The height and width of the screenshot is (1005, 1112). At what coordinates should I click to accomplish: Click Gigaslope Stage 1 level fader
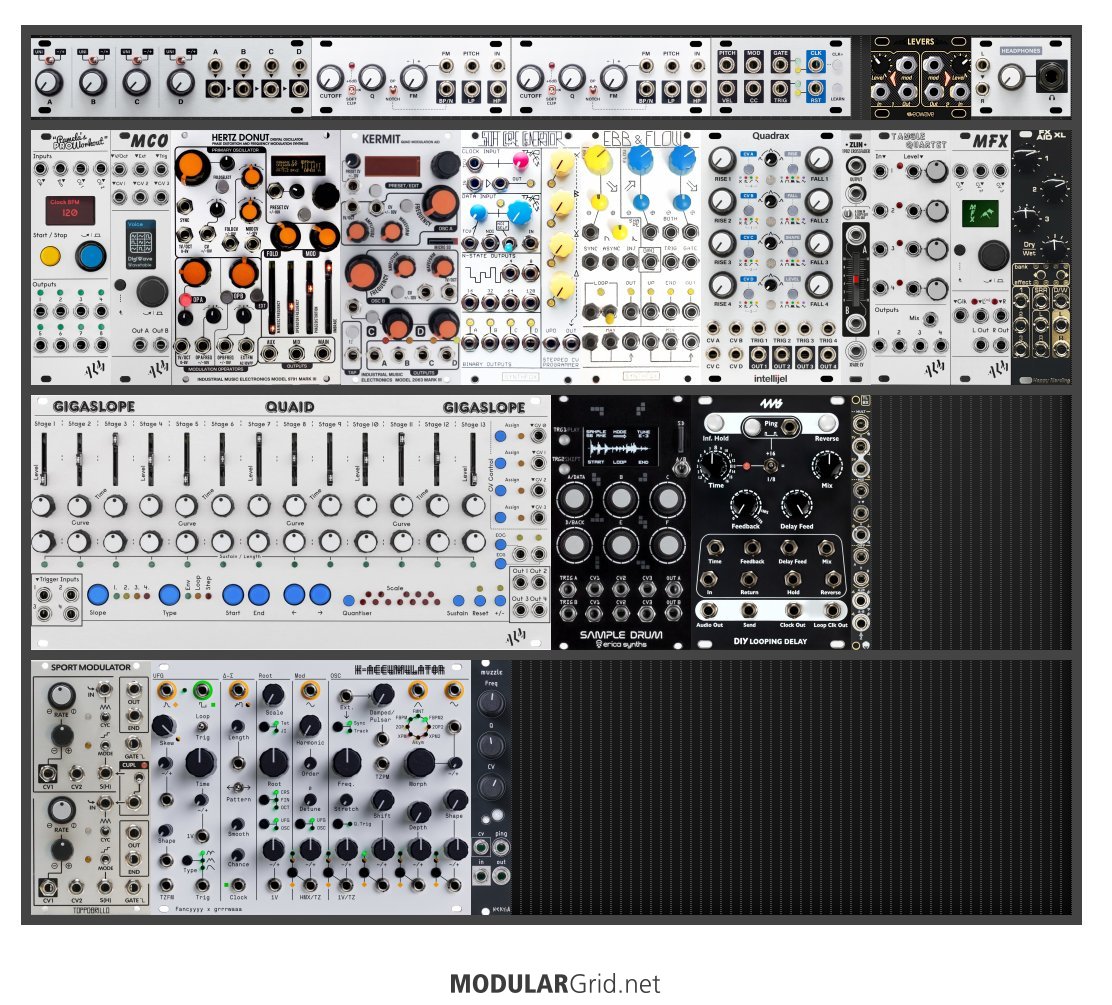[x=43, y=460]
